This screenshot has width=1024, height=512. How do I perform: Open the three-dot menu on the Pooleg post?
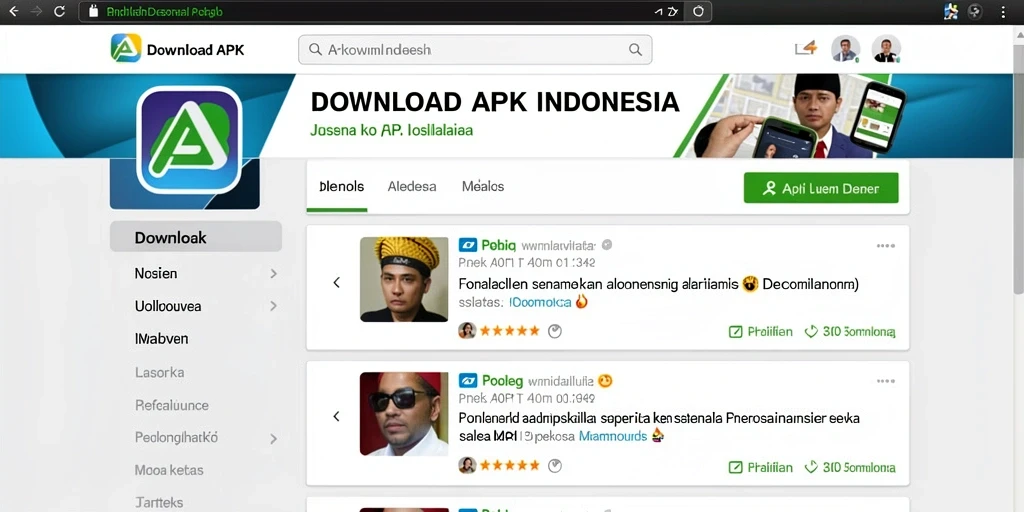coord(886,381)
